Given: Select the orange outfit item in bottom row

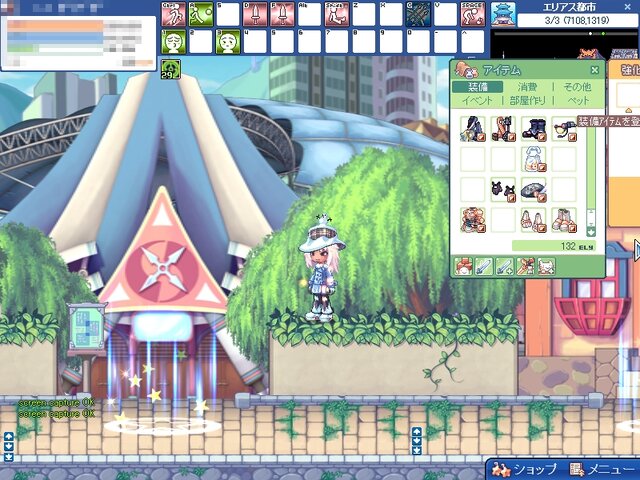Looking at the screenshot, I should 473,220.
